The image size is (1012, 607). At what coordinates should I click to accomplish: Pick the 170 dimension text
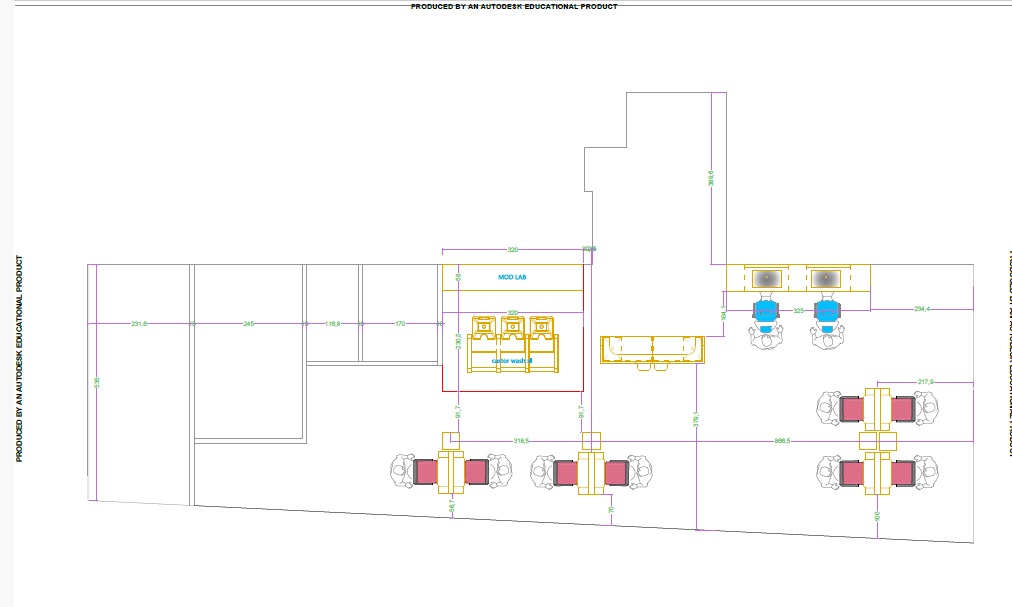400,324
